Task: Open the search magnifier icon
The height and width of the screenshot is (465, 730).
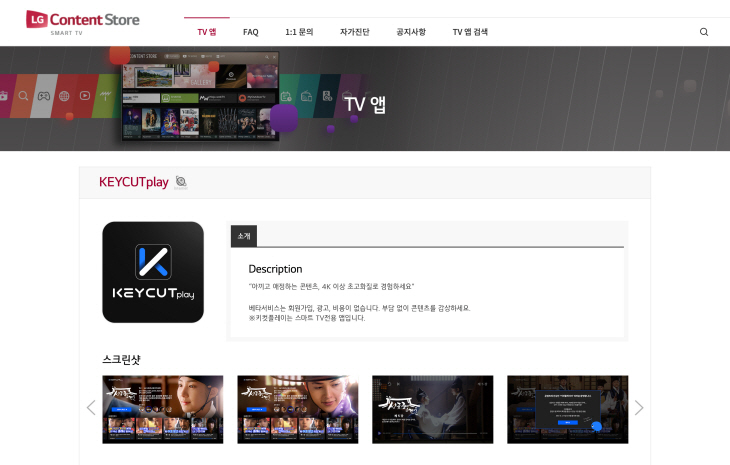Action: point(704,32)
